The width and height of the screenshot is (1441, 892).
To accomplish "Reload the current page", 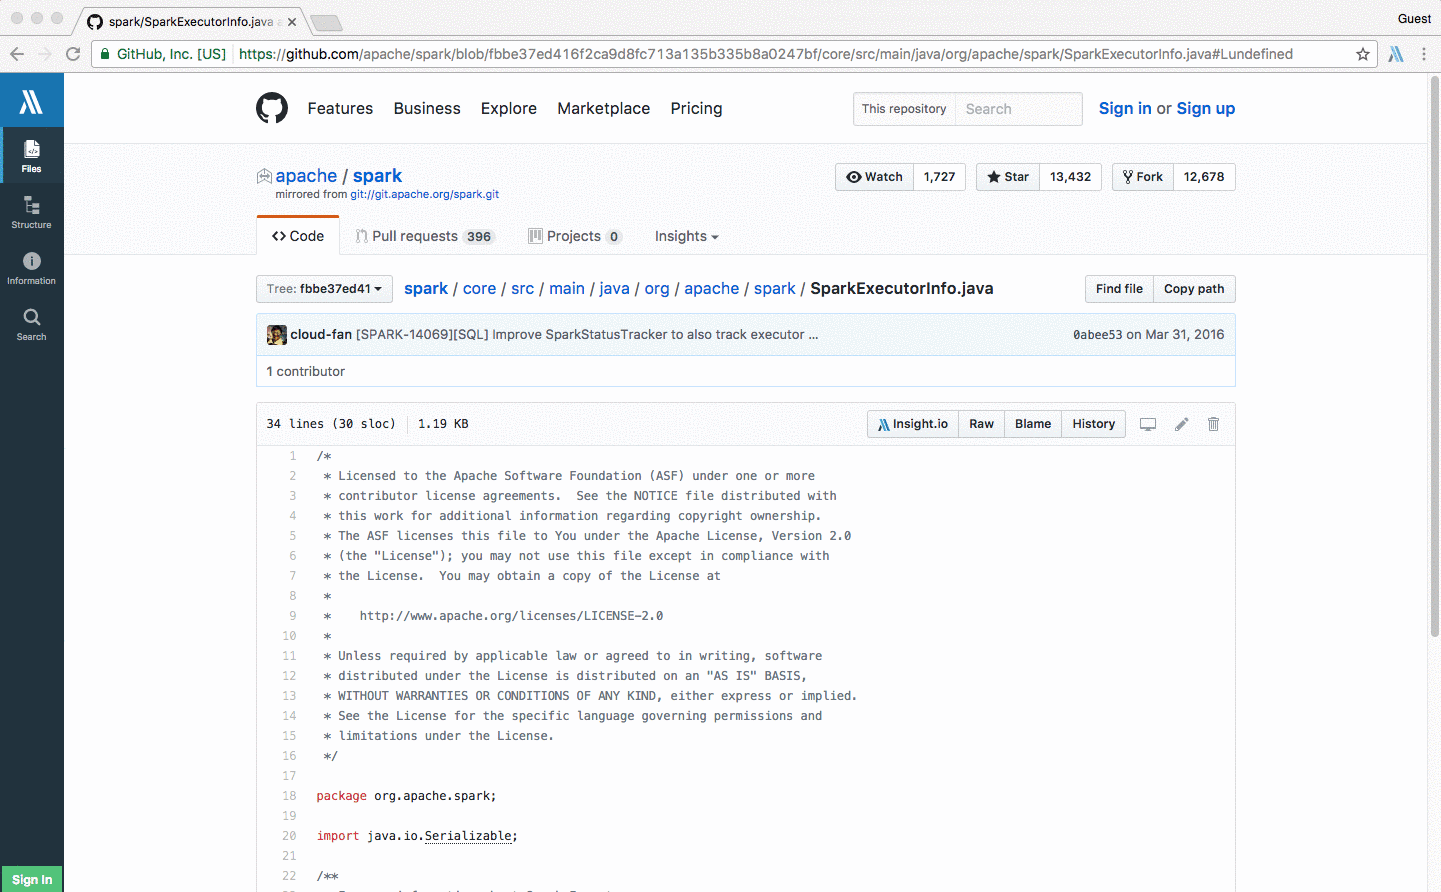I will pyautogui.click(x=73, y=54).
